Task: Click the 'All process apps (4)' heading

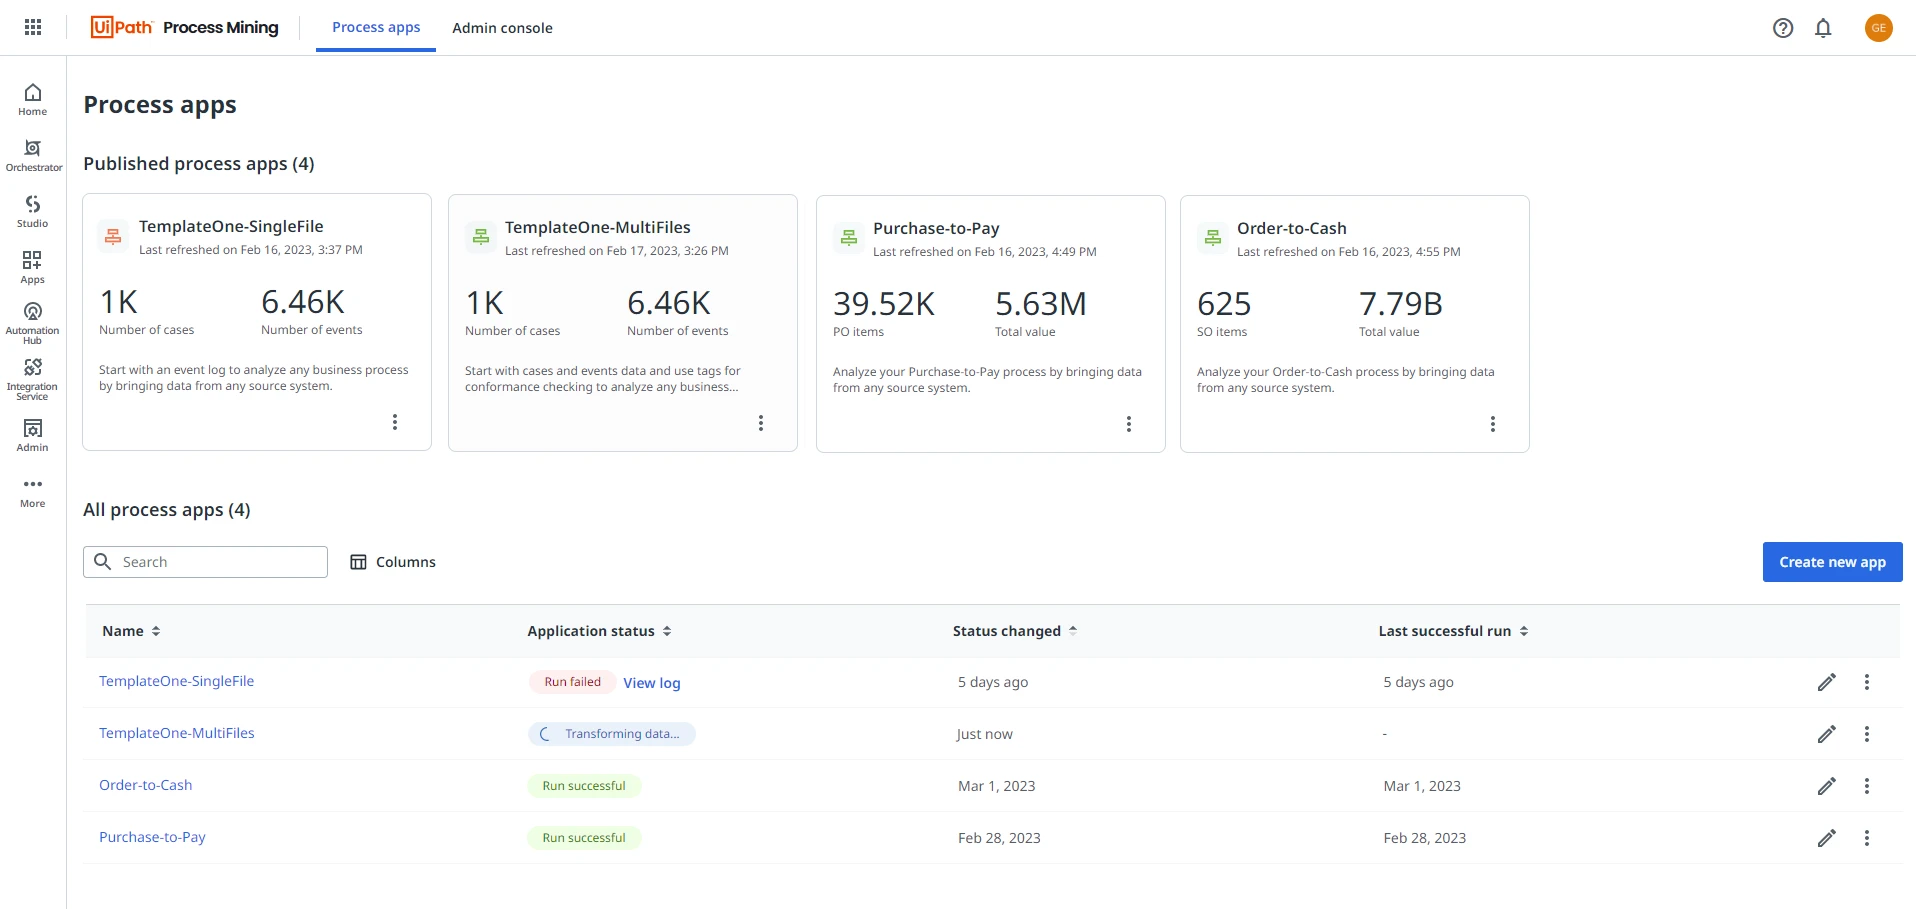Action: click(167, 510)
